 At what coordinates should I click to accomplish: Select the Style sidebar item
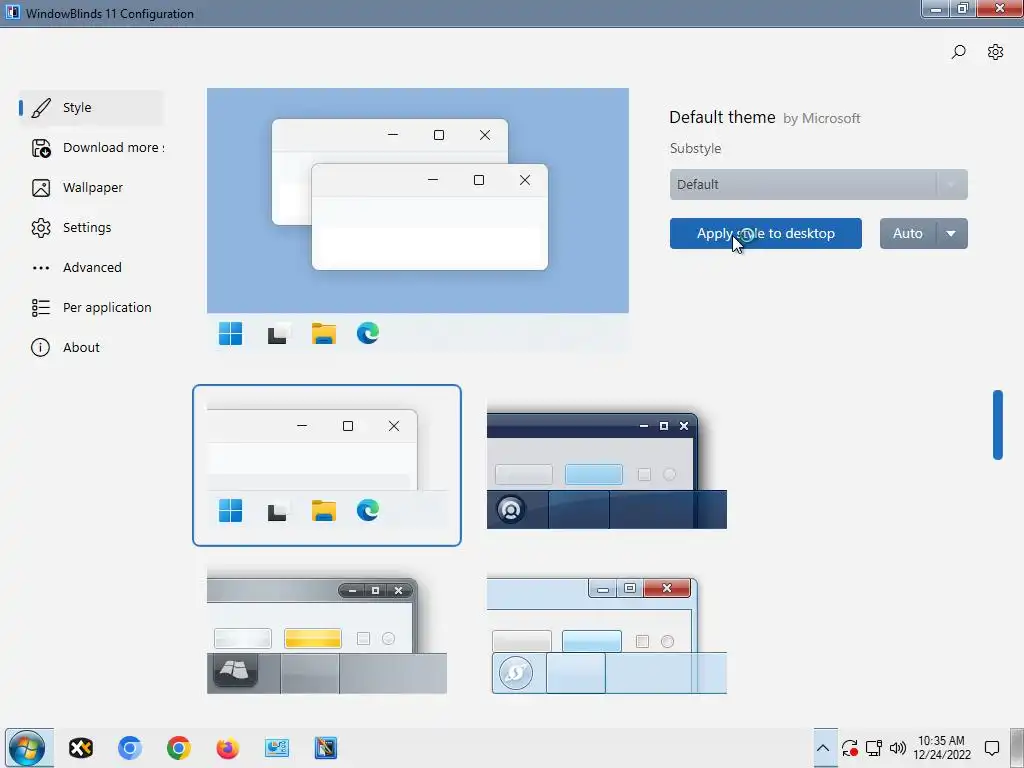click(91, 108)
